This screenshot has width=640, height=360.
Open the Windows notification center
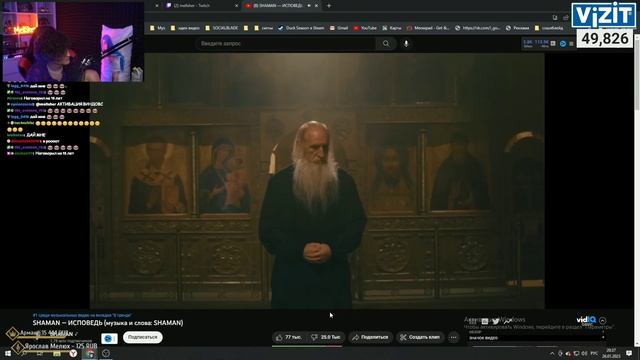tap(629, 353)
